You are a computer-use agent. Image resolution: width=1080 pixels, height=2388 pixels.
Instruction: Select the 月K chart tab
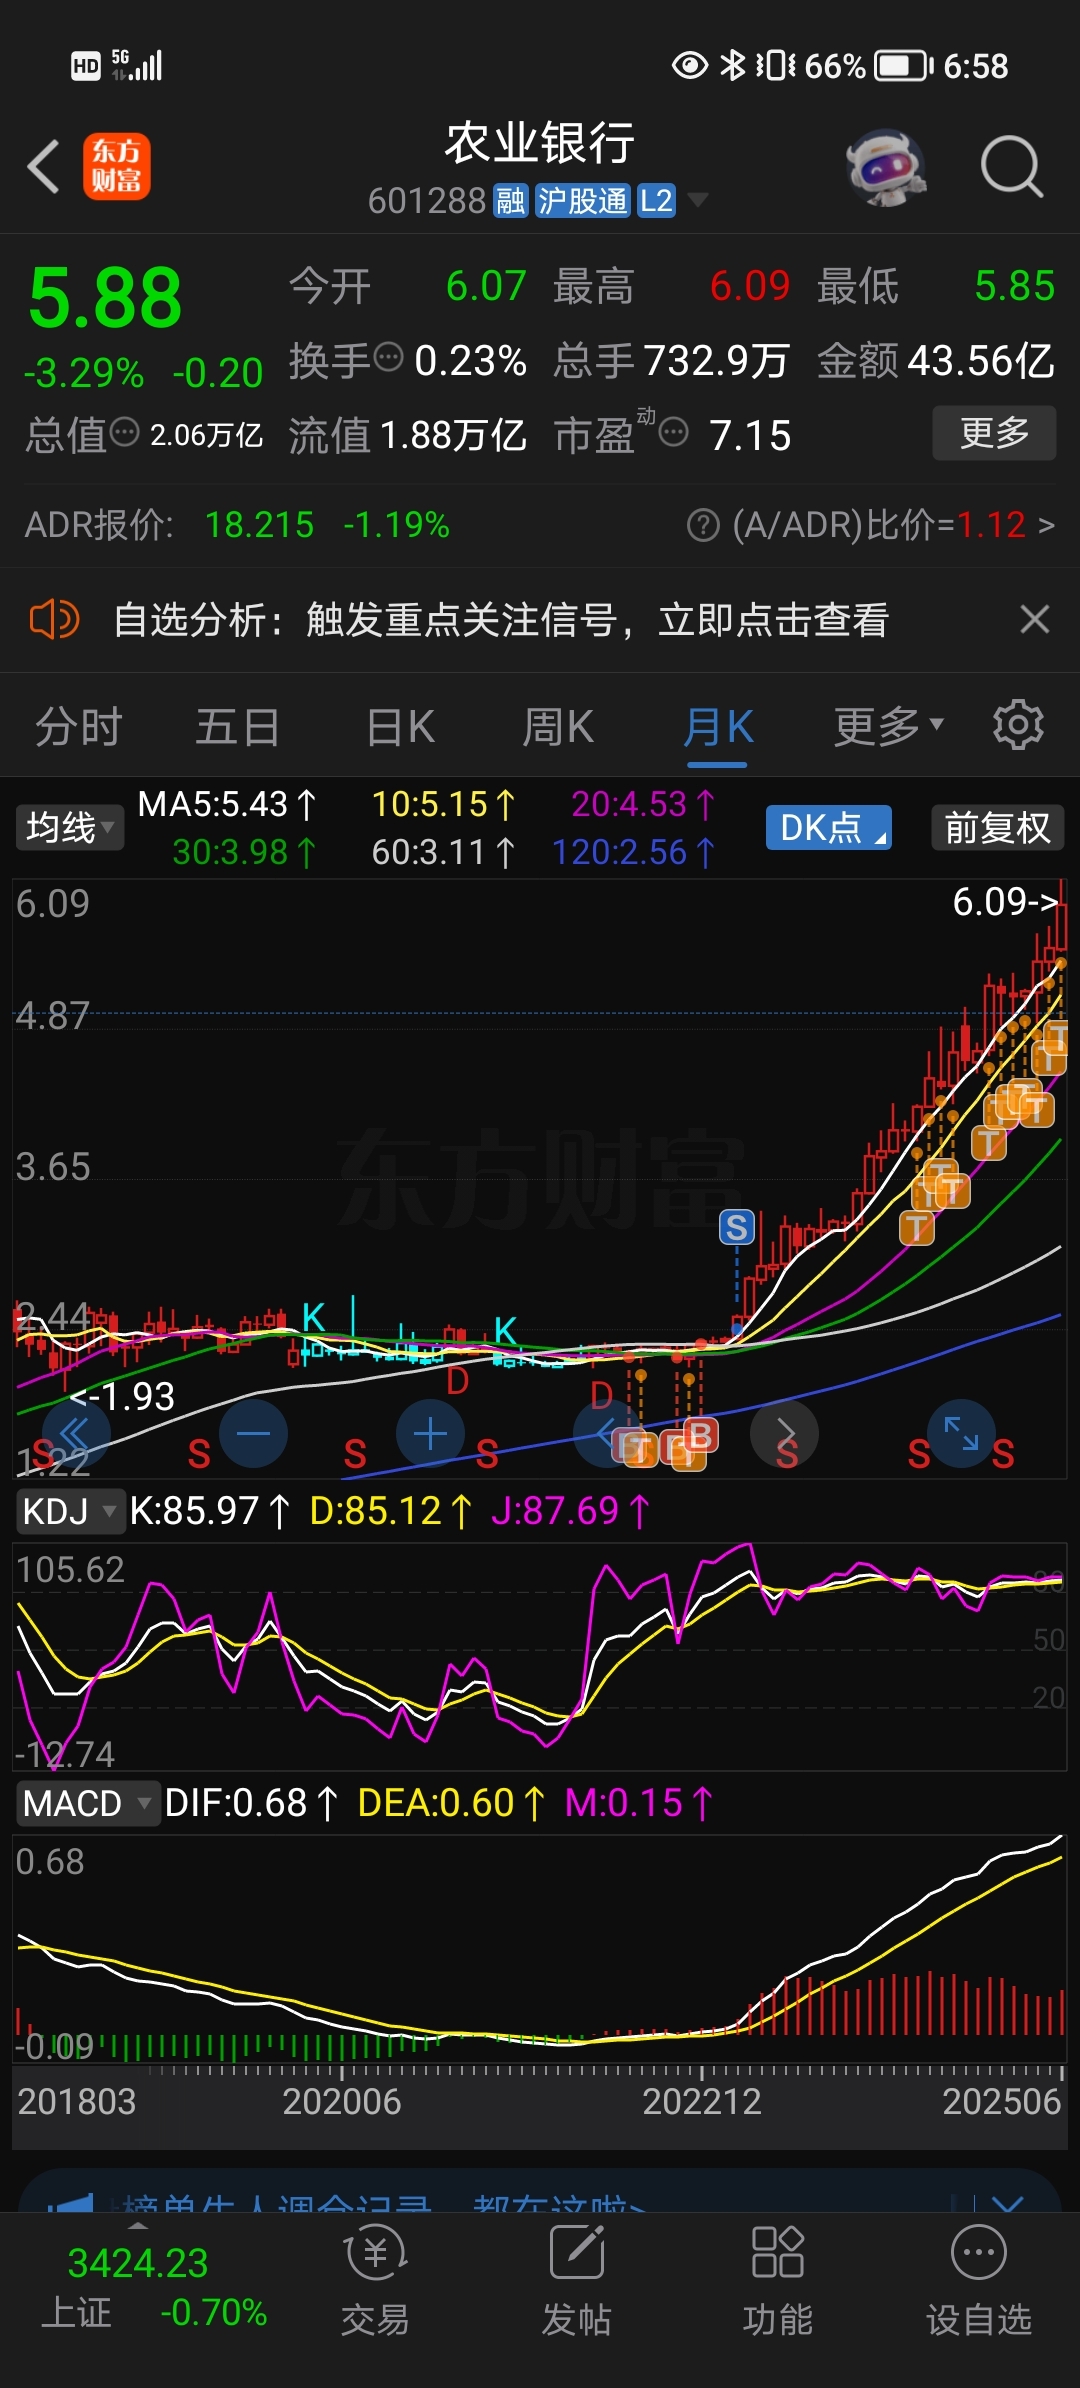pyautogui.click(x=718, y=727)
